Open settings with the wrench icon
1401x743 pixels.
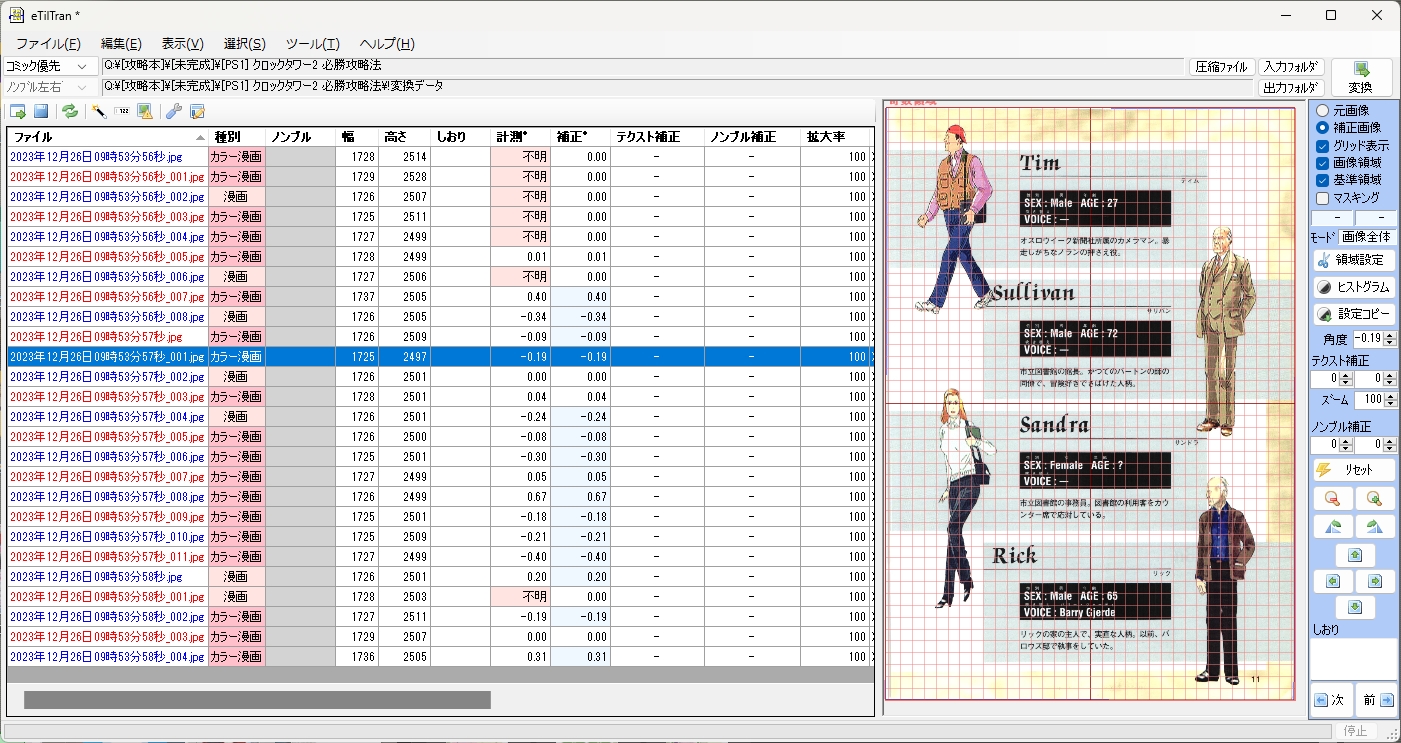(173, 111)
